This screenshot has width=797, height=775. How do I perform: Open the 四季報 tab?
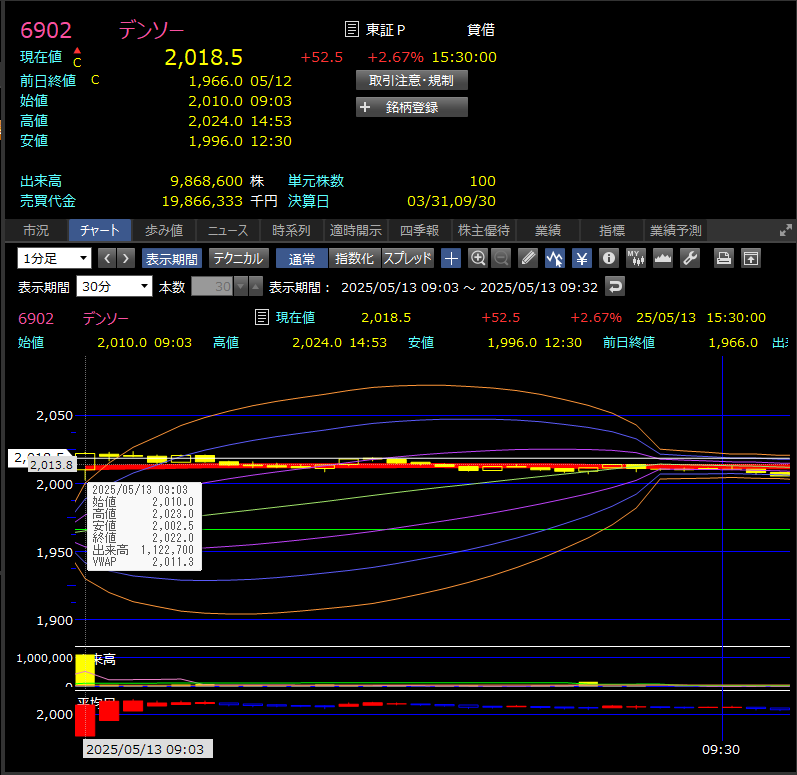(x=419, y=230)
